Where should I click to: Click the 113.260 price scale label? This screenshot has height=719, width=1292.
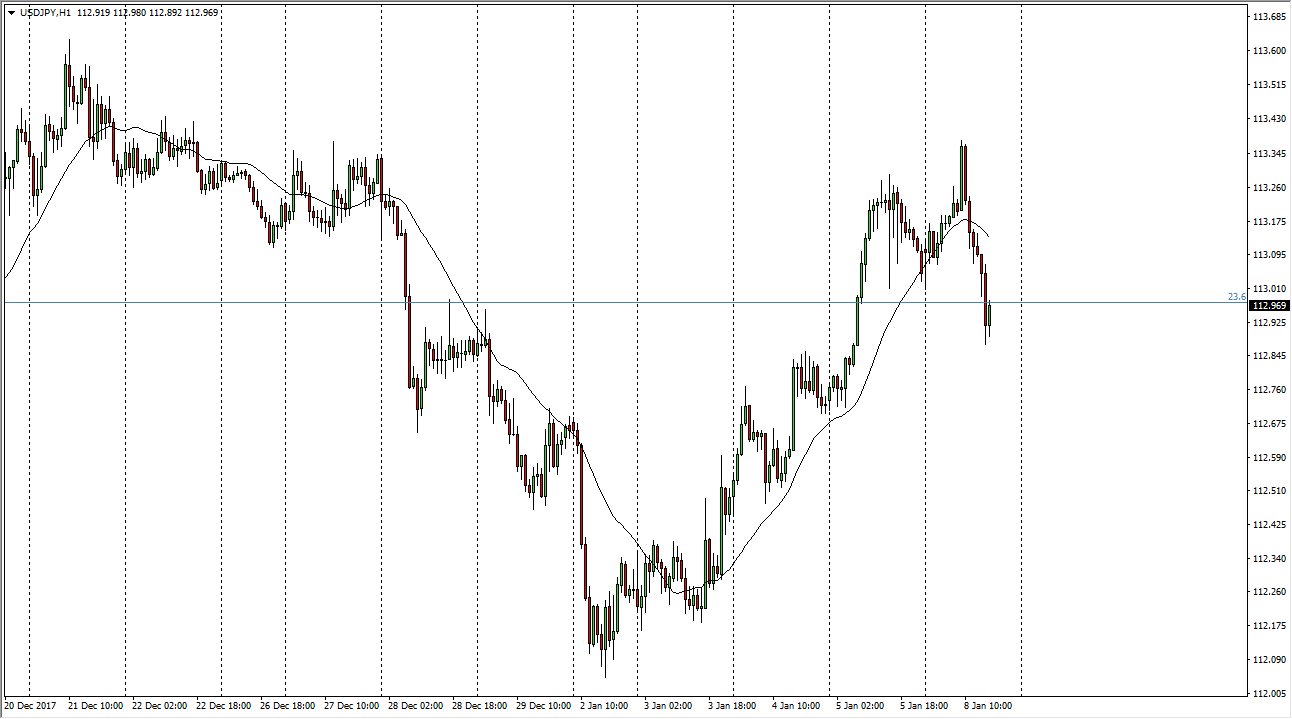tap(1268, 187)
